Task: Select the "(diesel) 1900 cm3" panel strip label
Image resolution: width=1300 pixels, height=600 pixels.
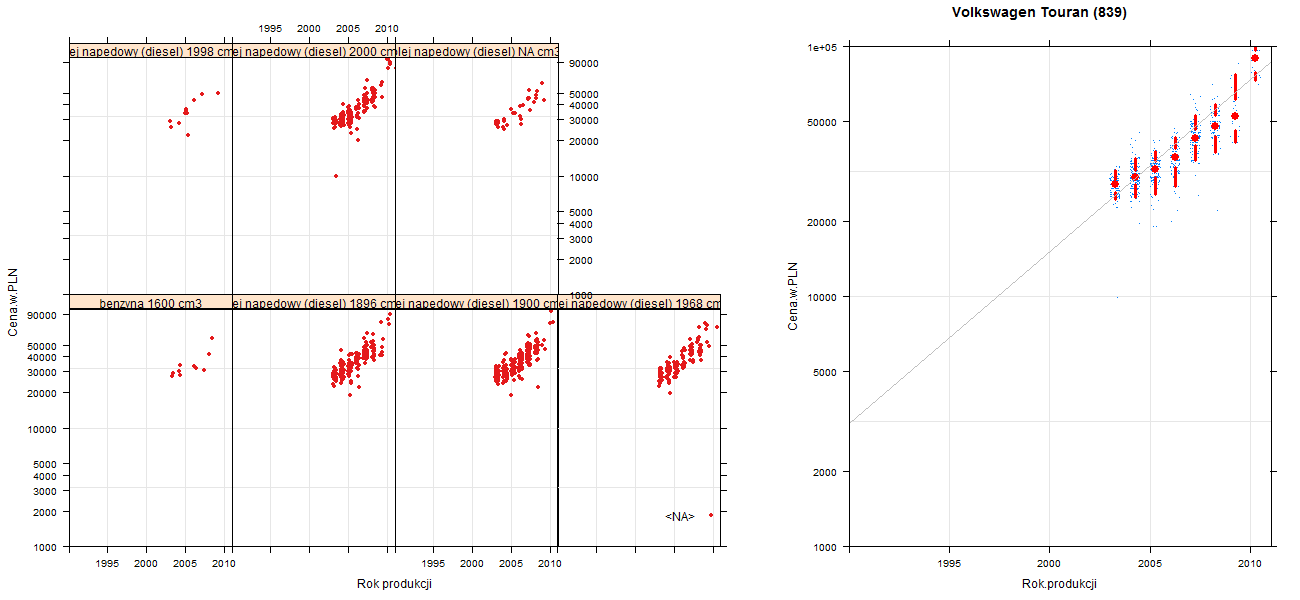Action: point(477,303)
